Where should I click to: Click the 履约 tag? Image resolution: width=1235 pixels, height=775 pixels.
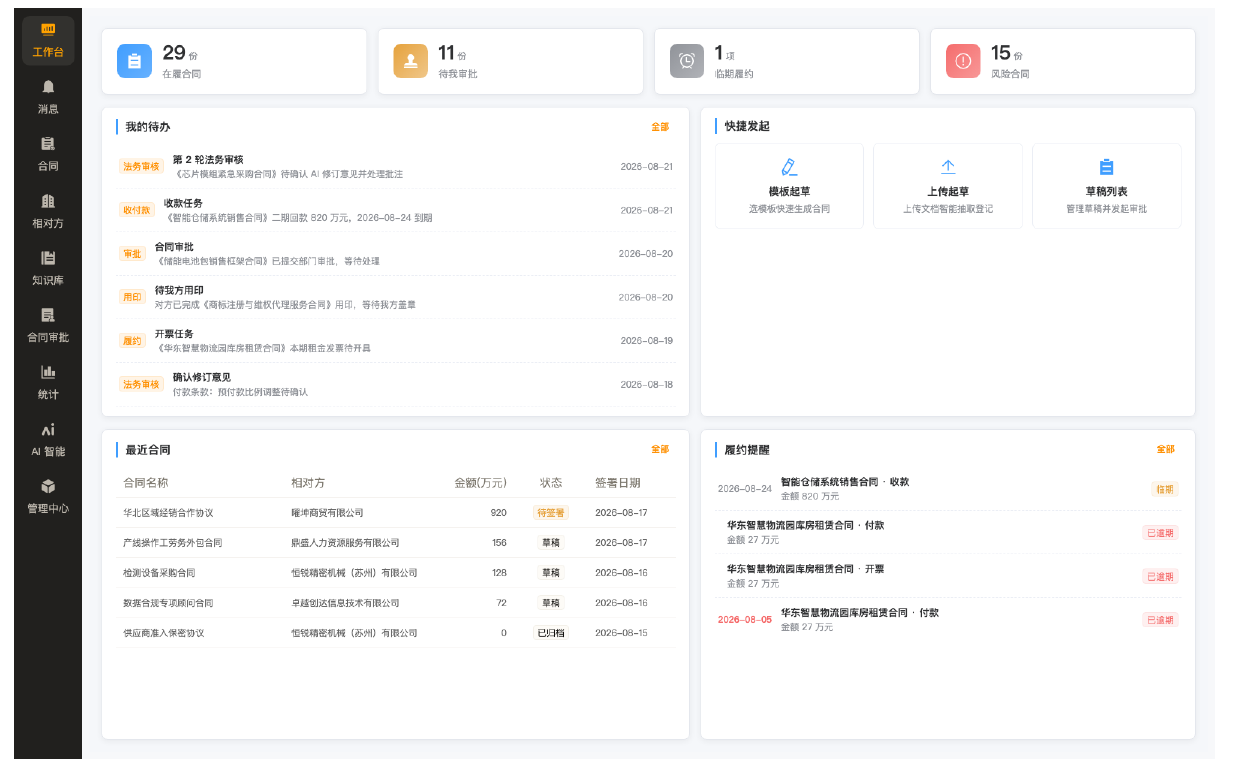tap(132, 341)
